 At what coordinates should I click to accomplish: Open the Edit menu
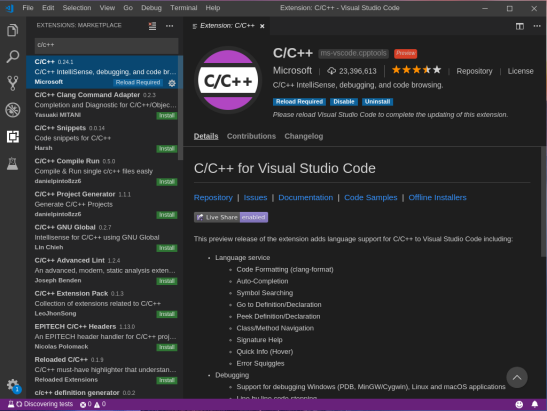tap(48, 8)
